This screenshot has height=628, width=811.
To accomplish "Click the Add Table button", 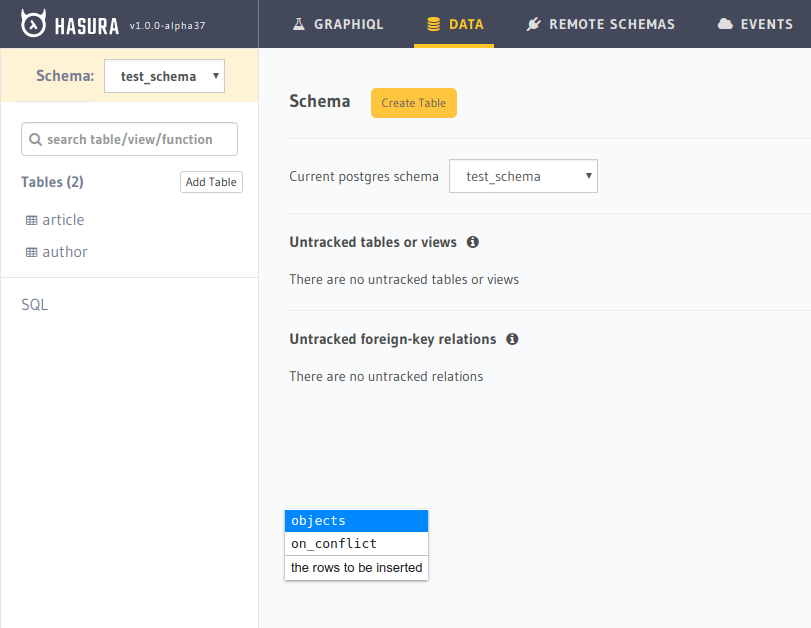I will [211, 182].
